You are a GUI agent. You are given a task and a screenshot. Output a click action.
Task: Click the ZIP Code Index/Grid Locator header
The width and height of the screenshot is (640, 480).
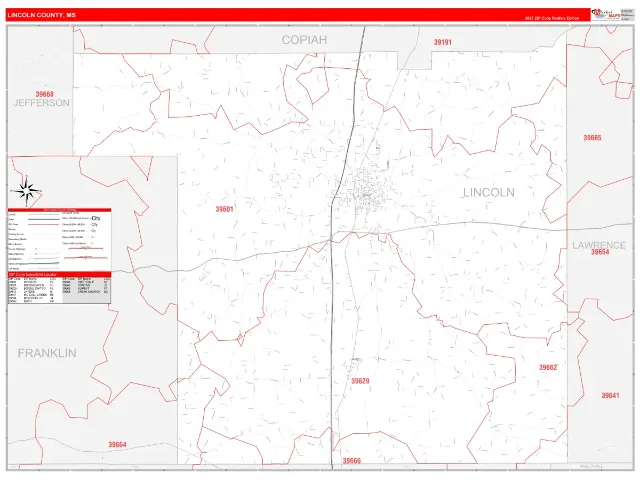pos(60,275)
